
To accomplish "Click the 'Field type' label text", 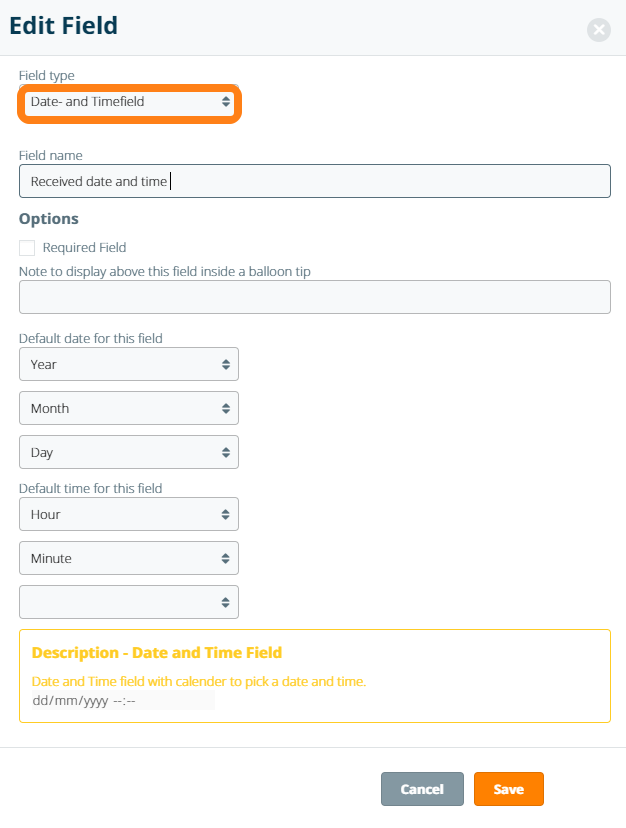I will [47, 75].
